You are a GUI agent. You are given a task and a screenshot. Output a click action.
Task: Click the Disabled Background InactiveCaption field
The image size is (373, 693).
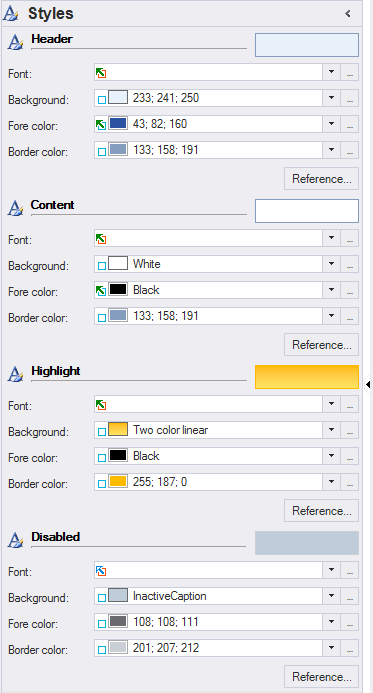pos(208,596)
